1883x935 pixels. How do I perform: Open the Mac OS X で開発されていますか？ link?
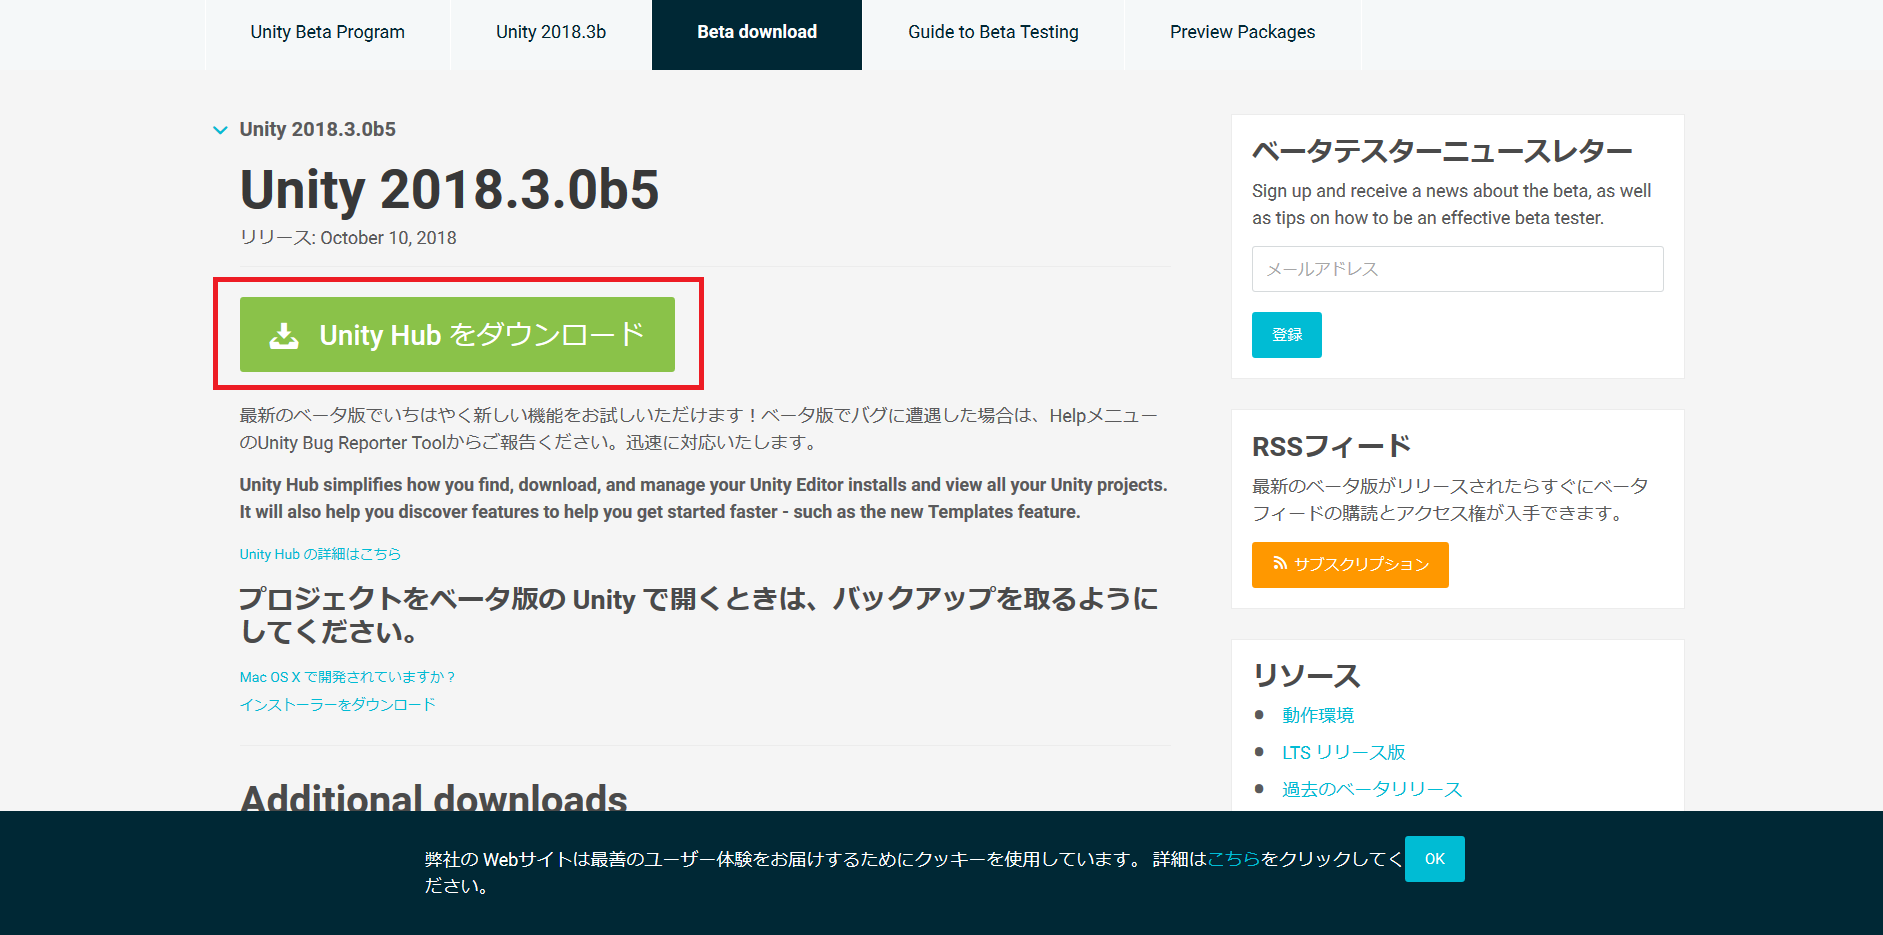(x=348, y=677)
